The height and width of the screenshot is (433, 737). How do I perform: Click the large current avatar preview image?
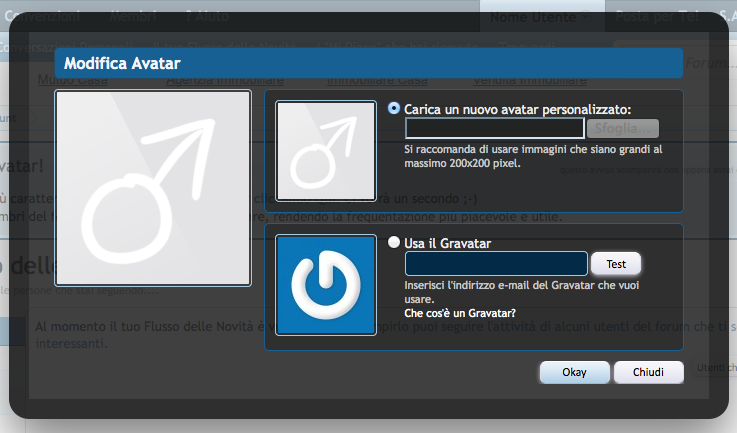(x=153, y=188)
